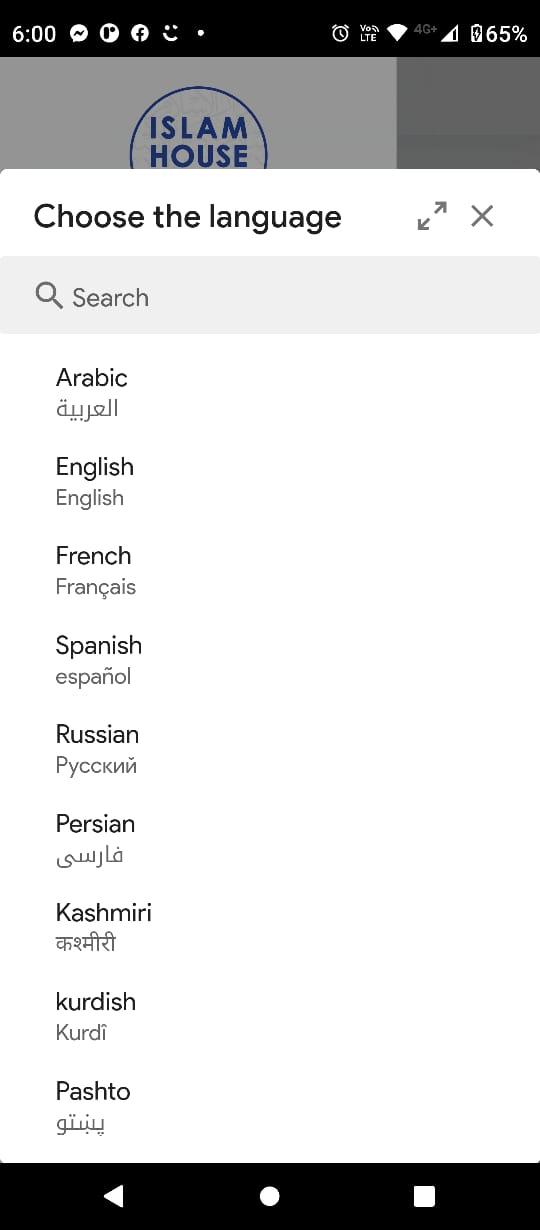The width and height of the screenshot is (540, 1230).
Task: Select kurdish (Kurdî) option
Action: click(x=270, y=1016)
